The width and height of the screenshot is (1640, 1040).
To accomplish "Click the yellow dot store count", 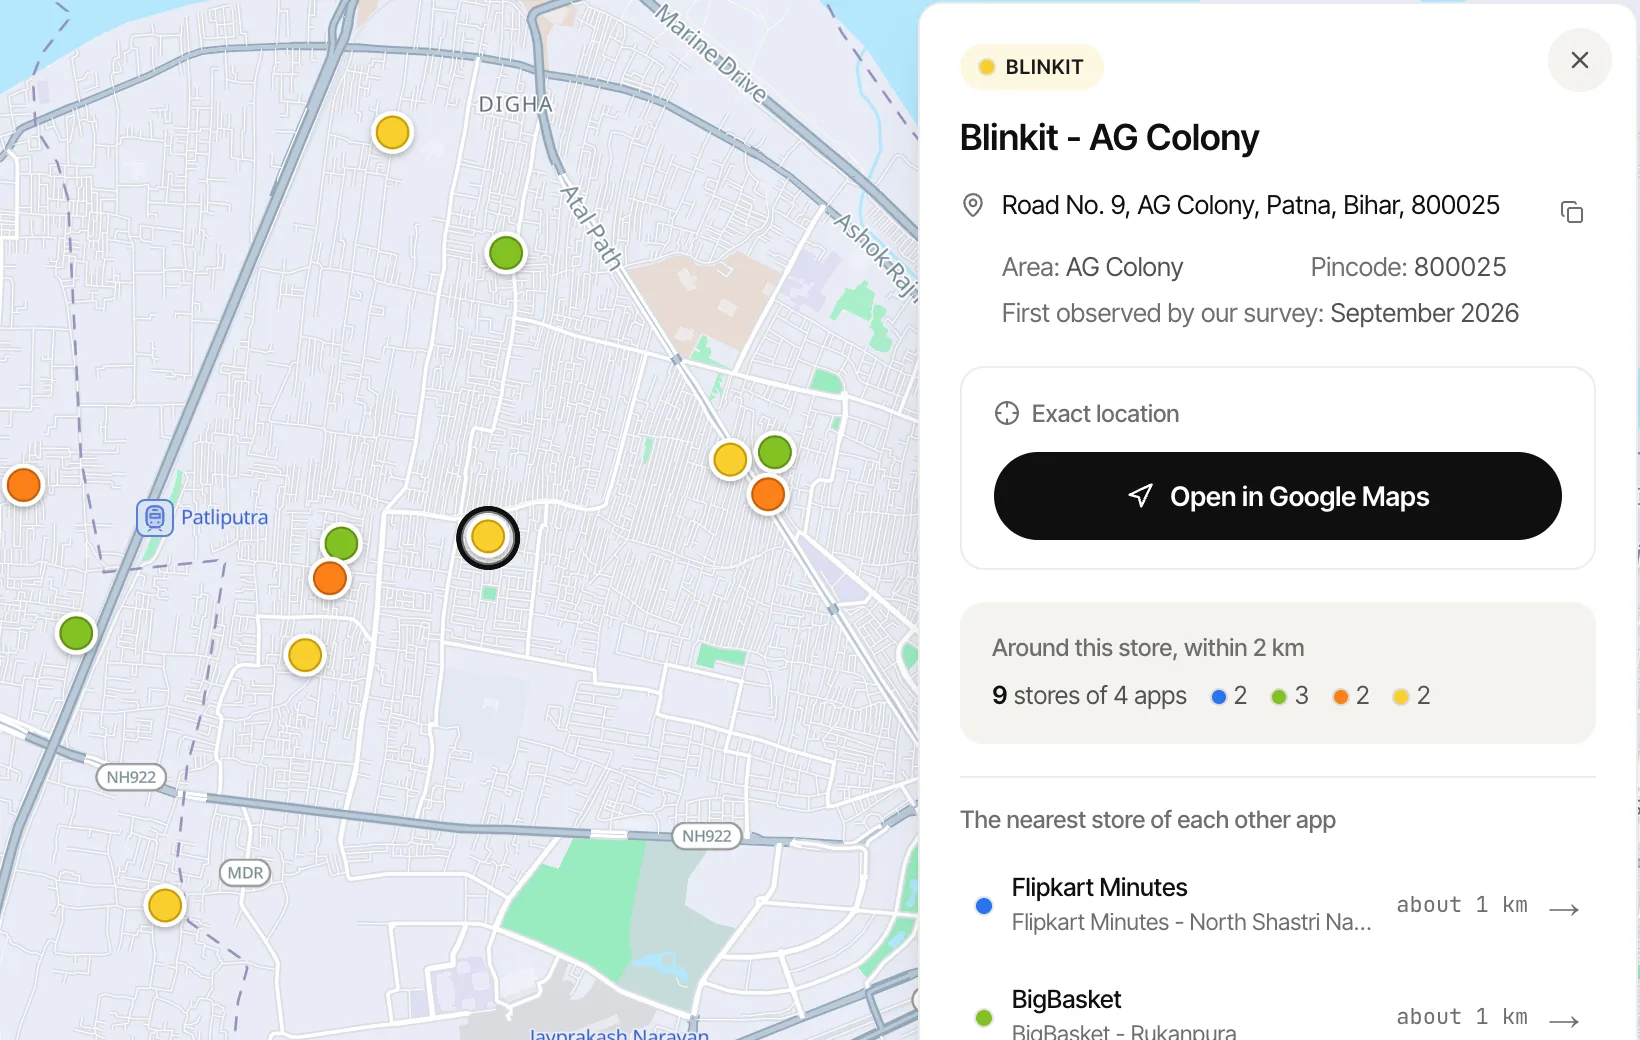I will pyautogui.click(x=1412, y=696).
